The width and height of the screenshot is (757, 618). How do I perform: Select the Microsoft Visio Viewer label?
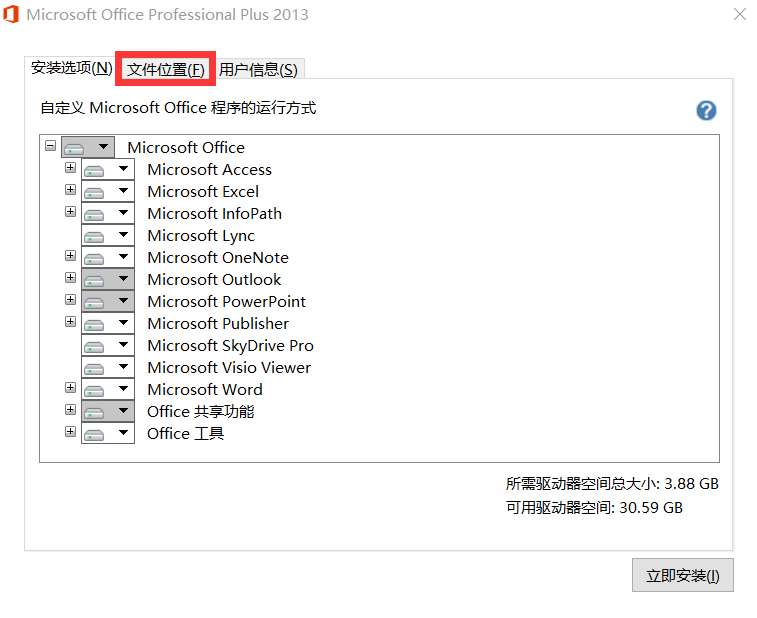point(229,367)
